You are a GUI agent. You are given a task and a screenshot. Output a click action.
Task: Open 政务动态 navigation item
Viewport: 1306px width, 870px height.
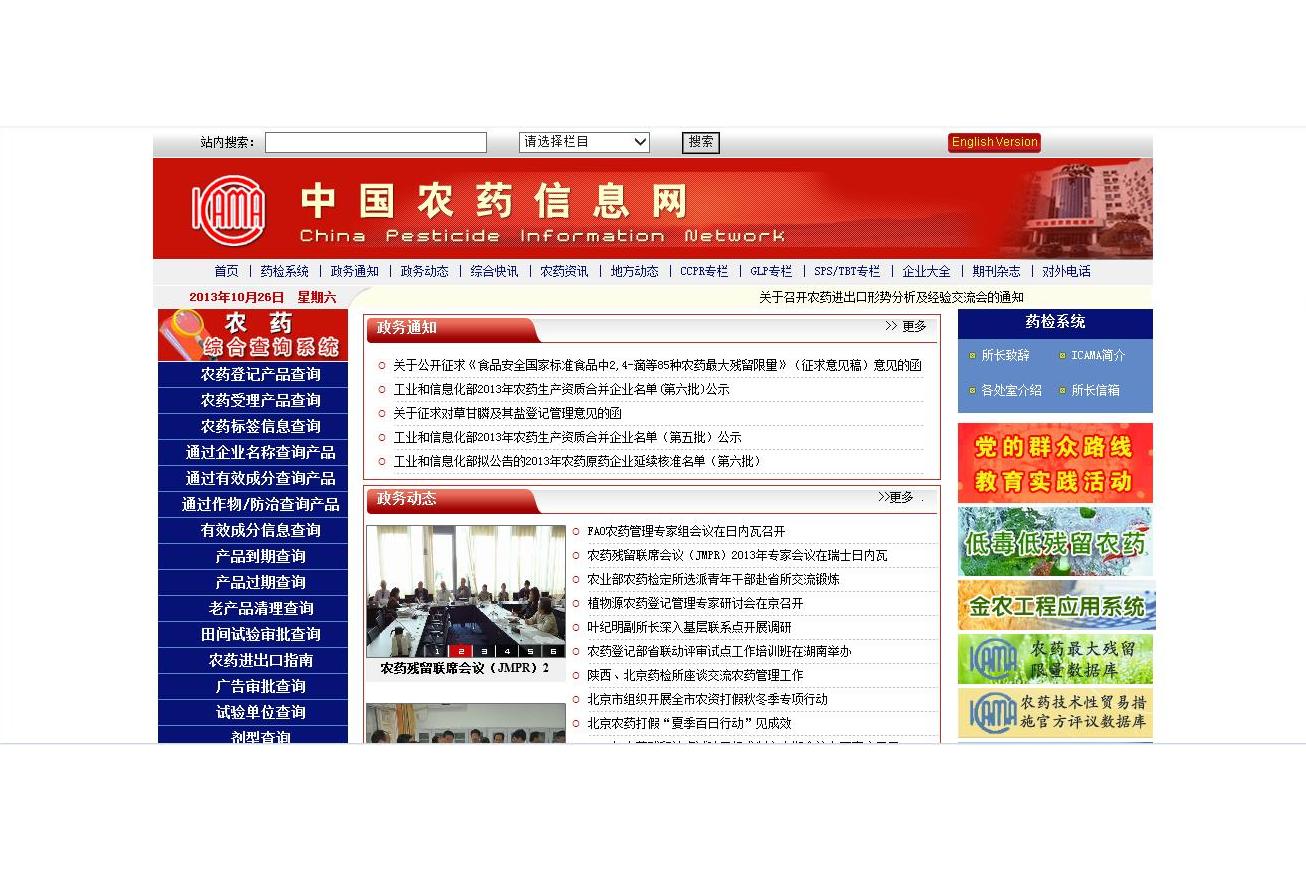(x=425, y=271)
